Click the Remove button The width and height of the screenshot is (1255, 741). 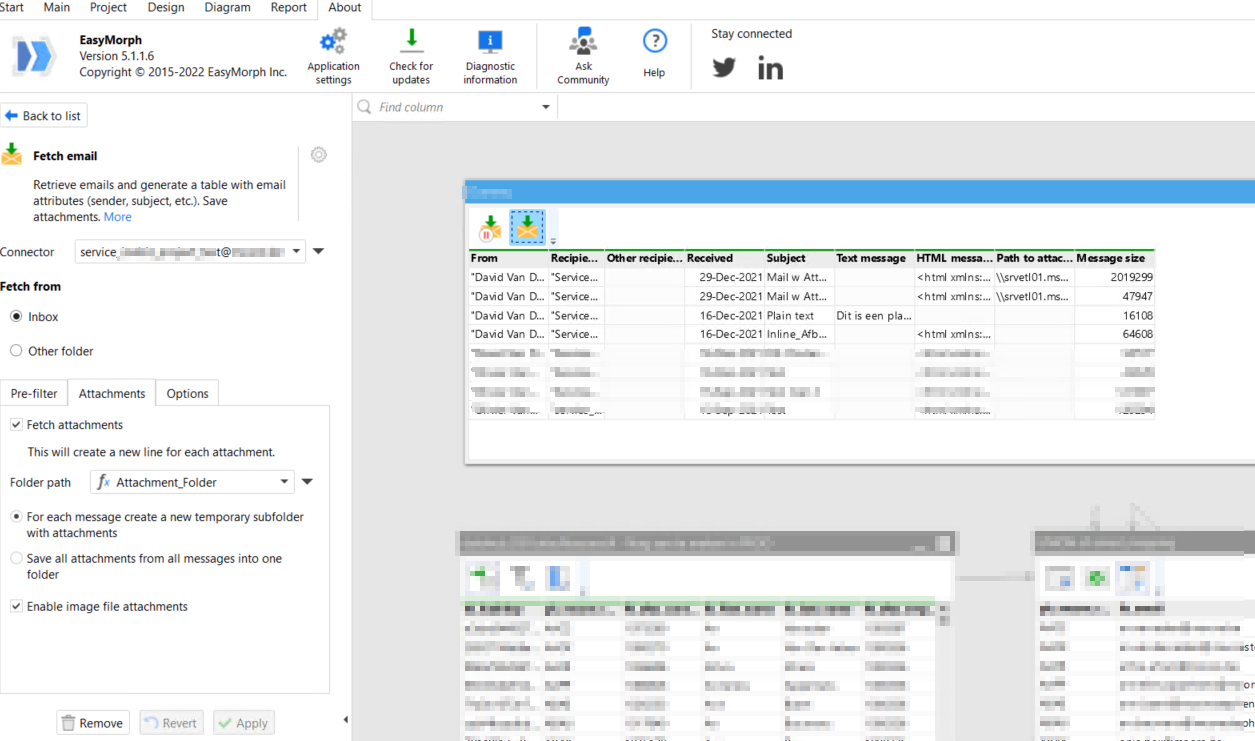point(93,723)
